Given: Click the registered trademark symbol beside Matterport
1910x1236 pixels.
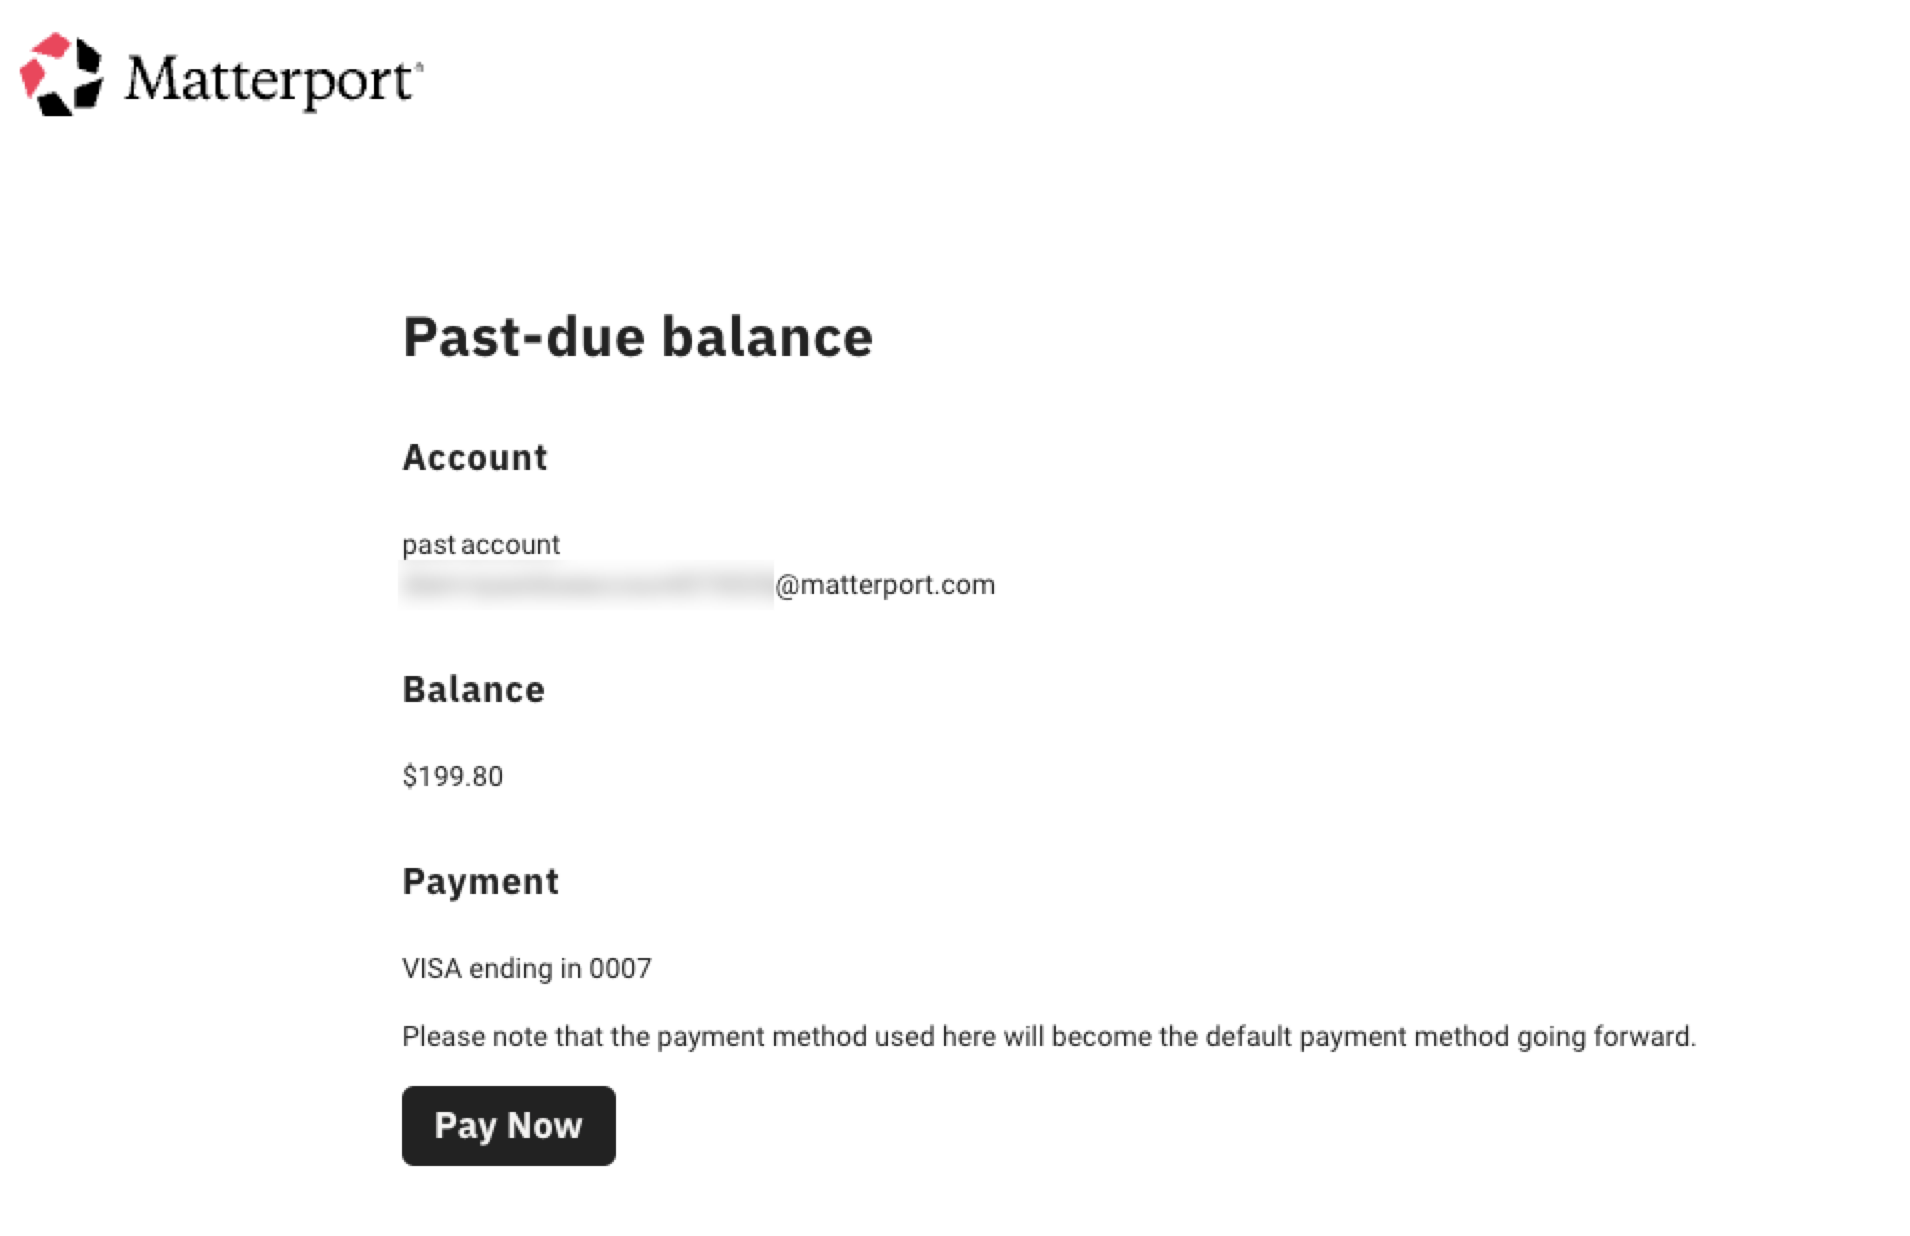Looking at the screenshot, I should click(419, 66).
